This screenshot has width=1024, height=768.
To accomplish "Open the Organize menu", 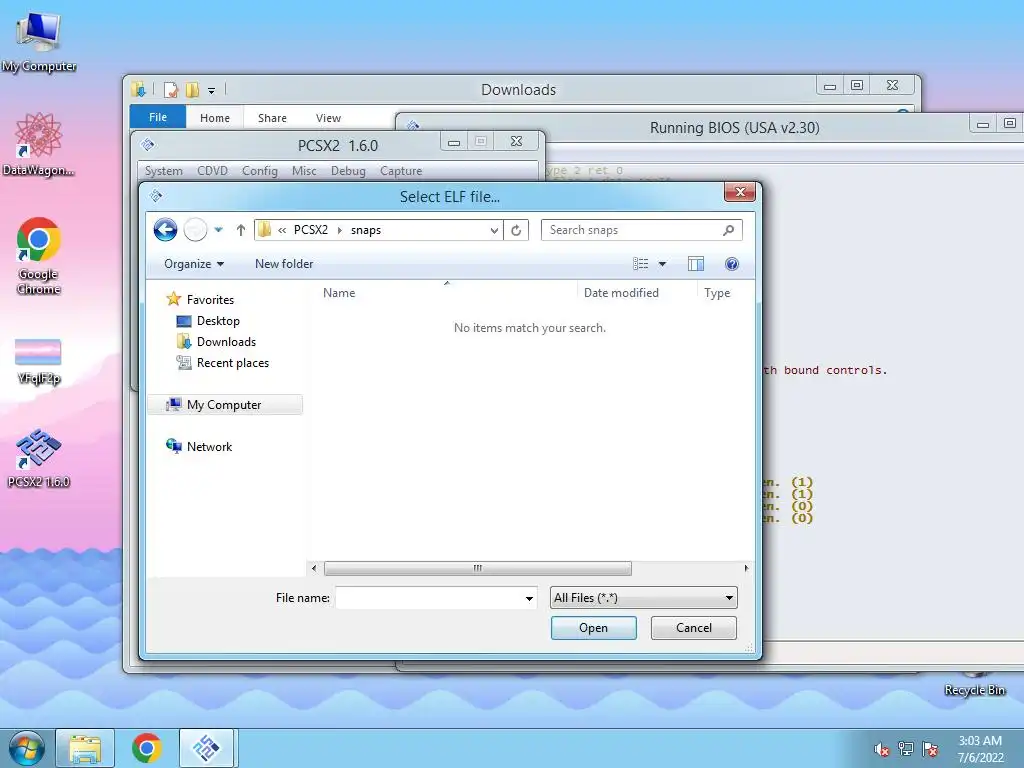I will click(x=194, y=264).
